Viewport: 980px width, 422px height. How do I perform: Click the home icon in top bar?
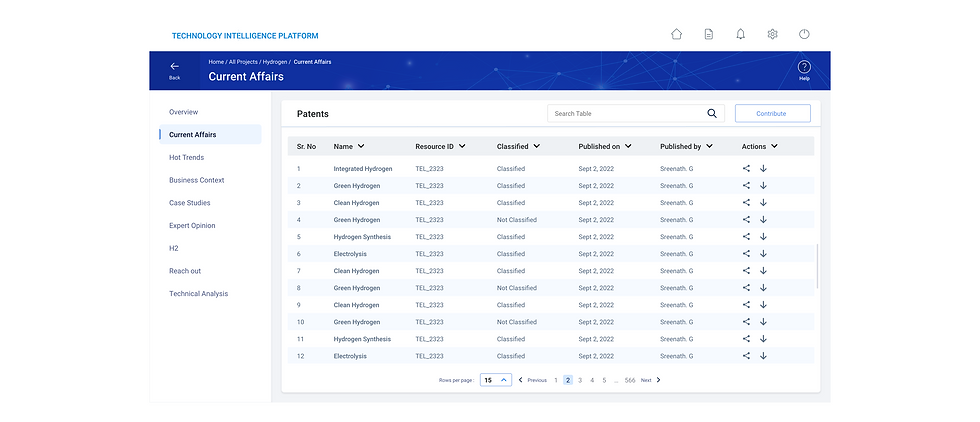[x=676, y=34]
